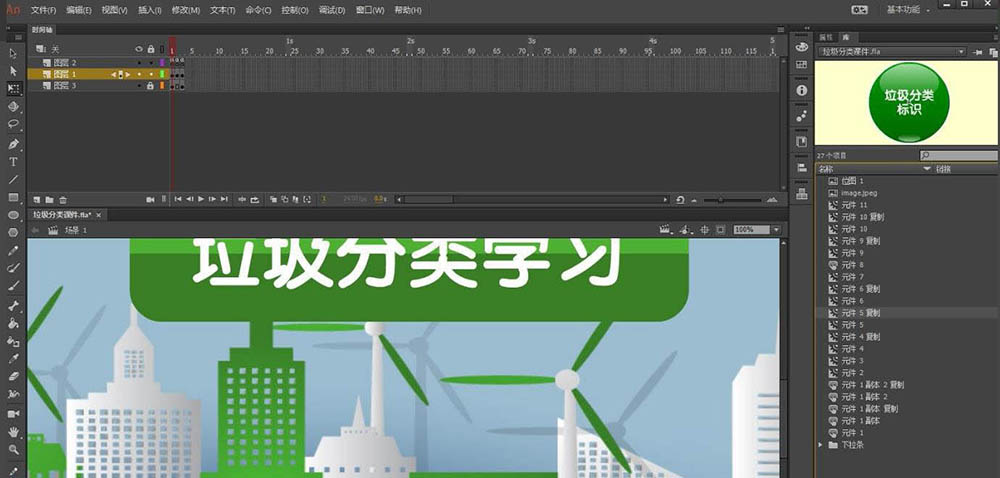This screenshot has height=478, width=1000.
Task: Open the timeline panel options menu
Action: [x=780, y=30]
